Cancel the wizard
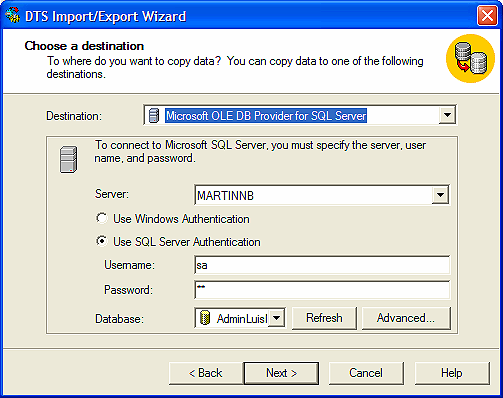Screen dimensions: 503x398 point(366,373)
